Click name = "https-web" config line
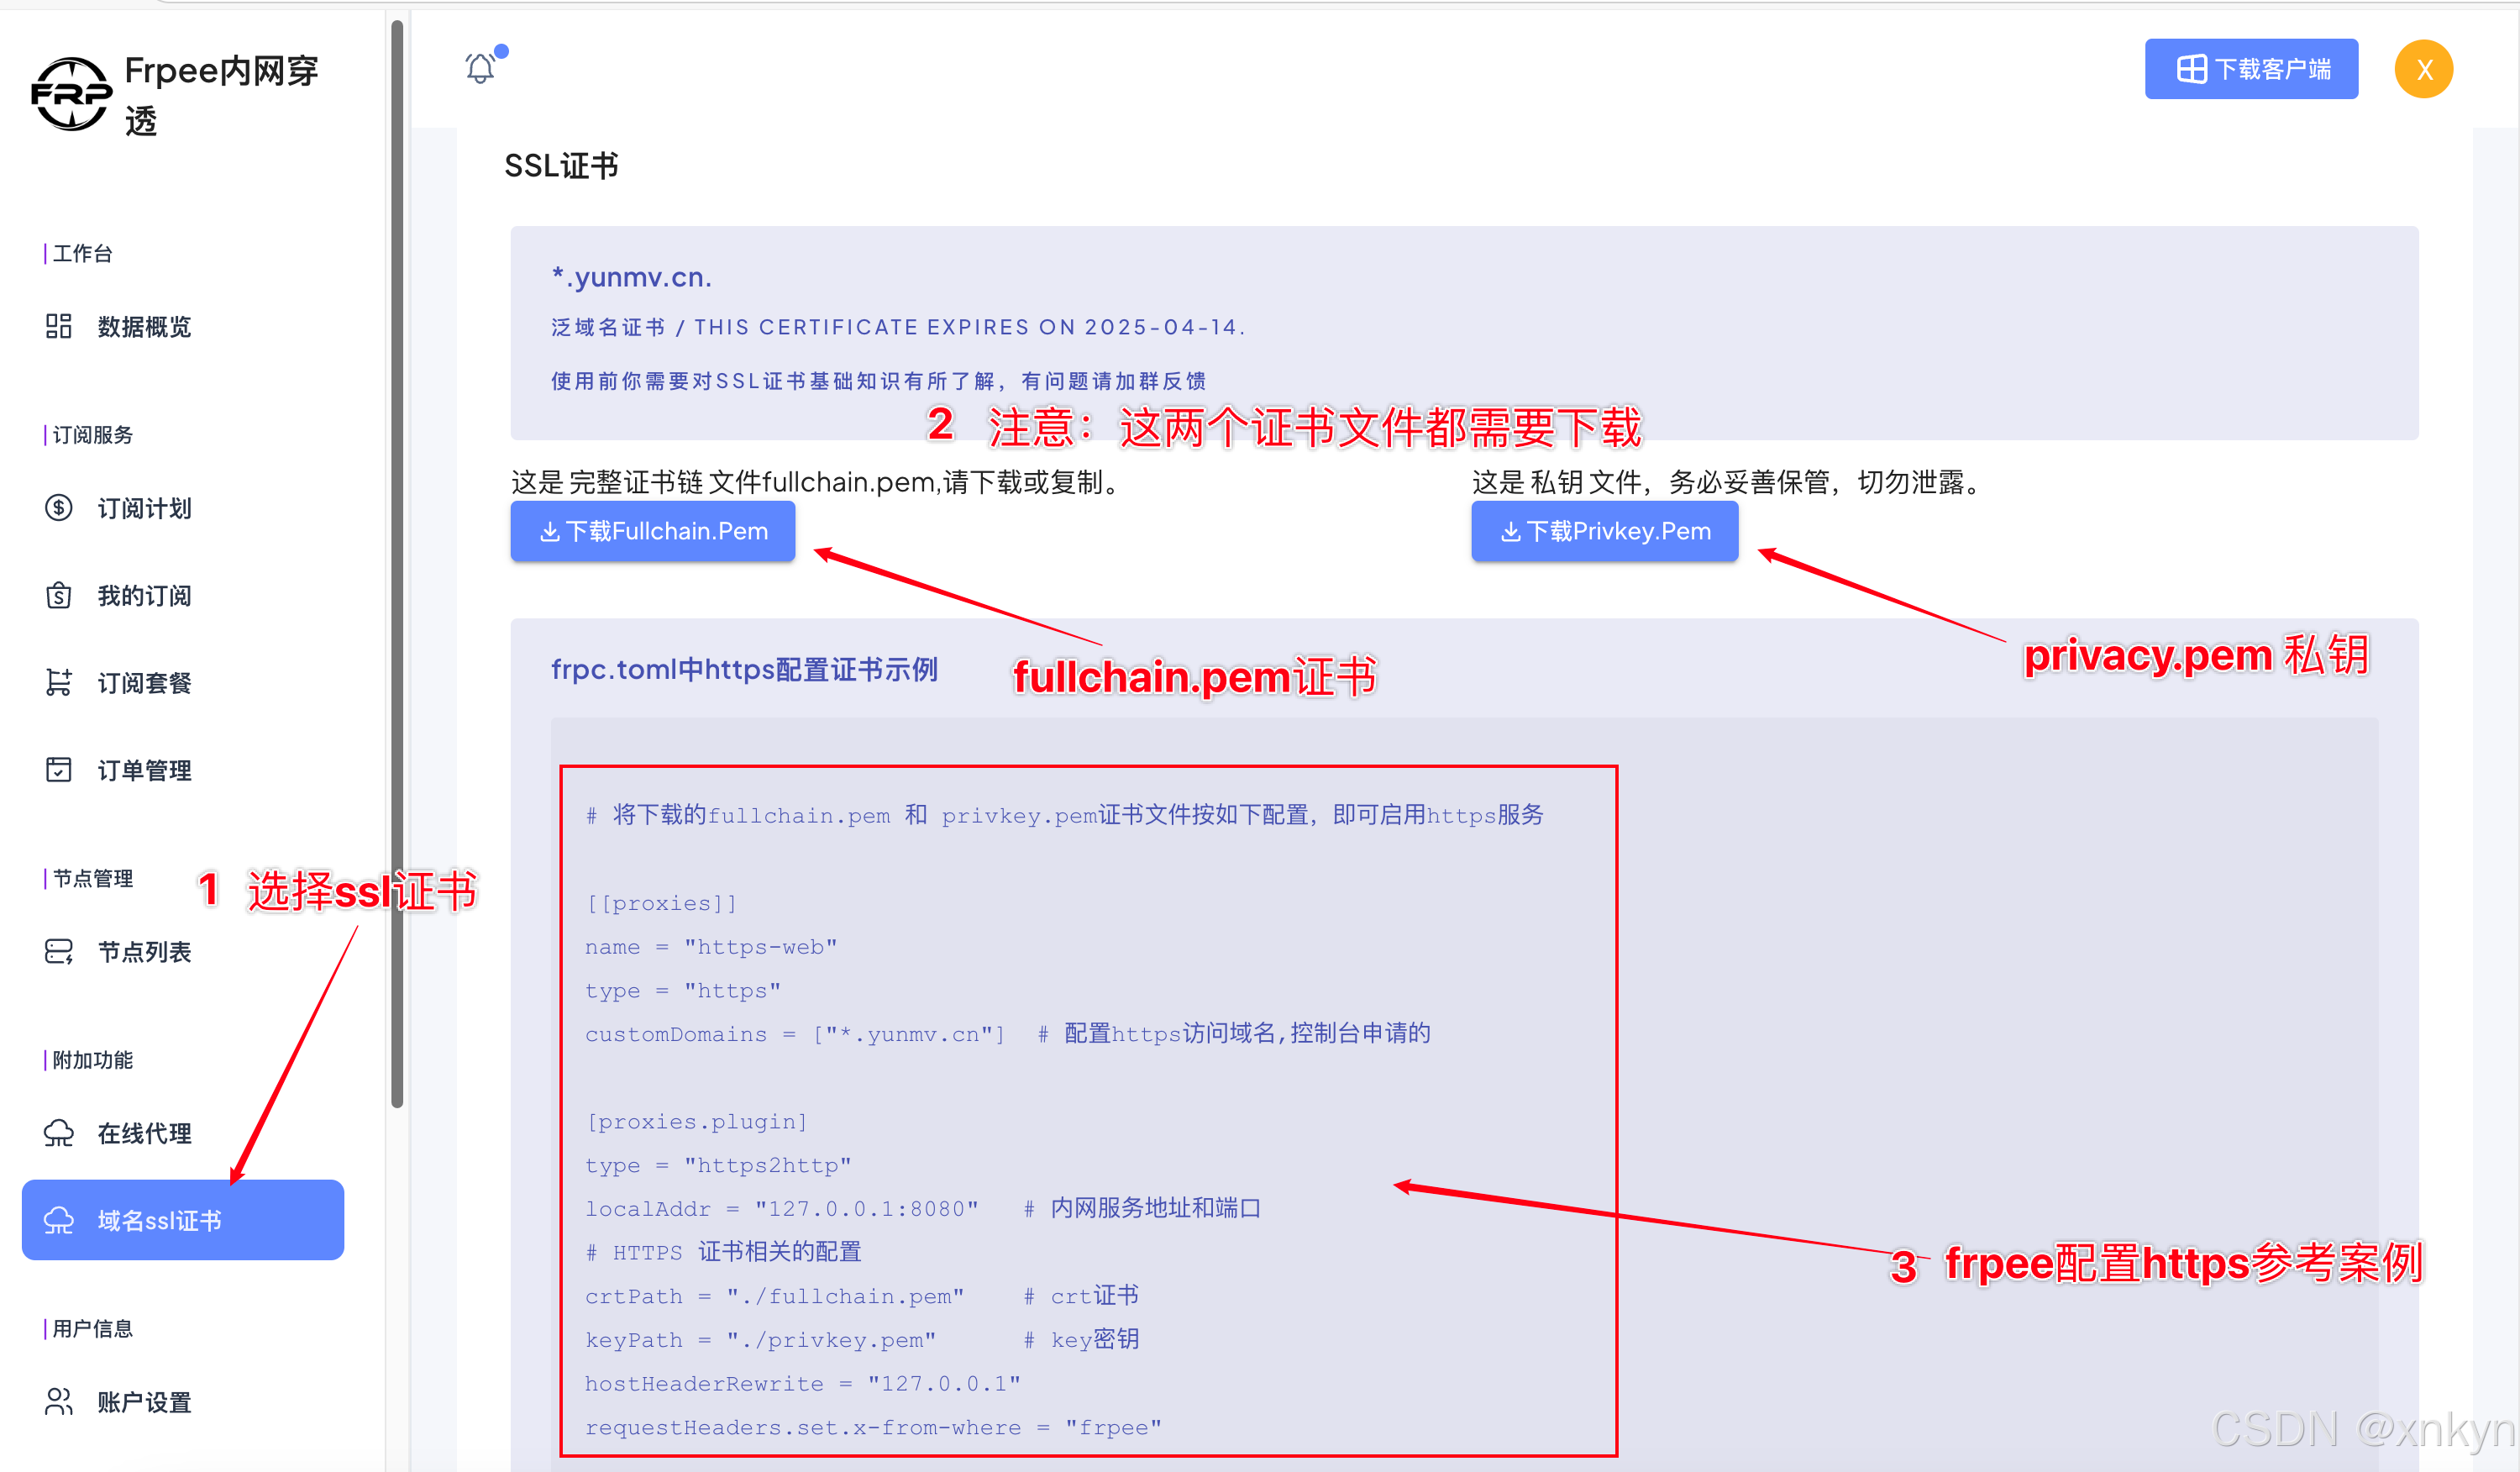The image size is (2520, 1472). pos(711,947)
